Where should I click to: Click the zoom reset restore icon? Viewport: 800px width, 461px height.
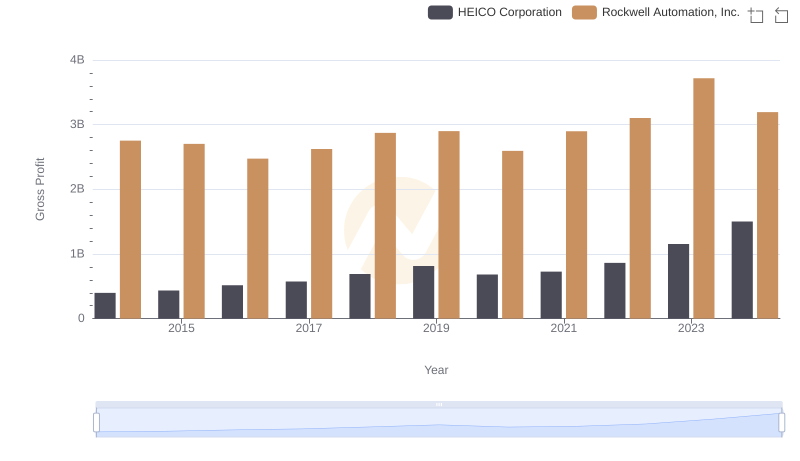click(781, 15)
